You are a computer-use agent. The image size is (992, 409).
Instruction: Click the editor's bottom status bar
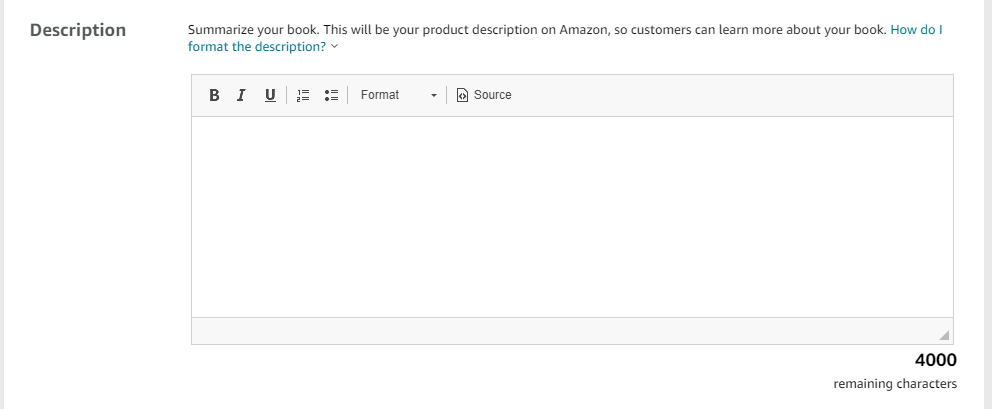pyautogui.click(x=560, y=331)
